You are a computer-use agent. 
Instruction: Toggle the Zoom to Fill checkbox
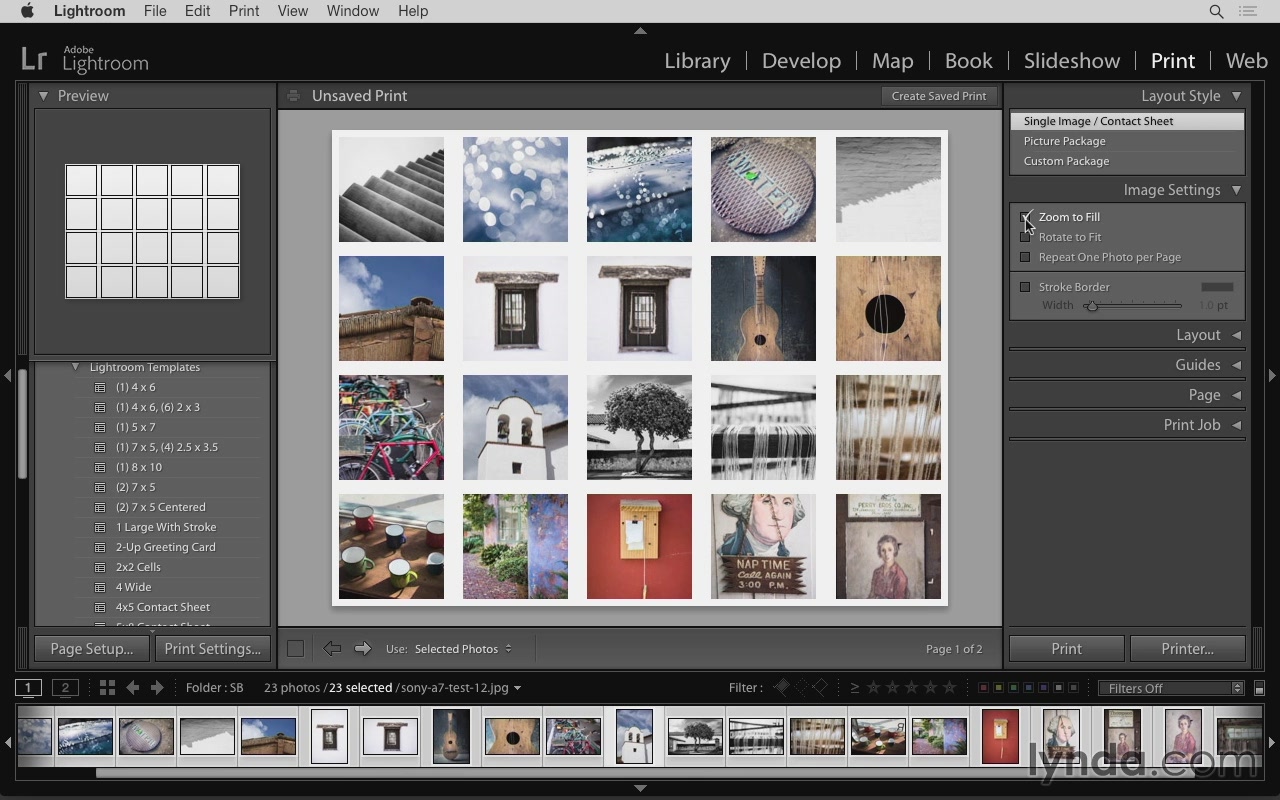pos(1025,217)
